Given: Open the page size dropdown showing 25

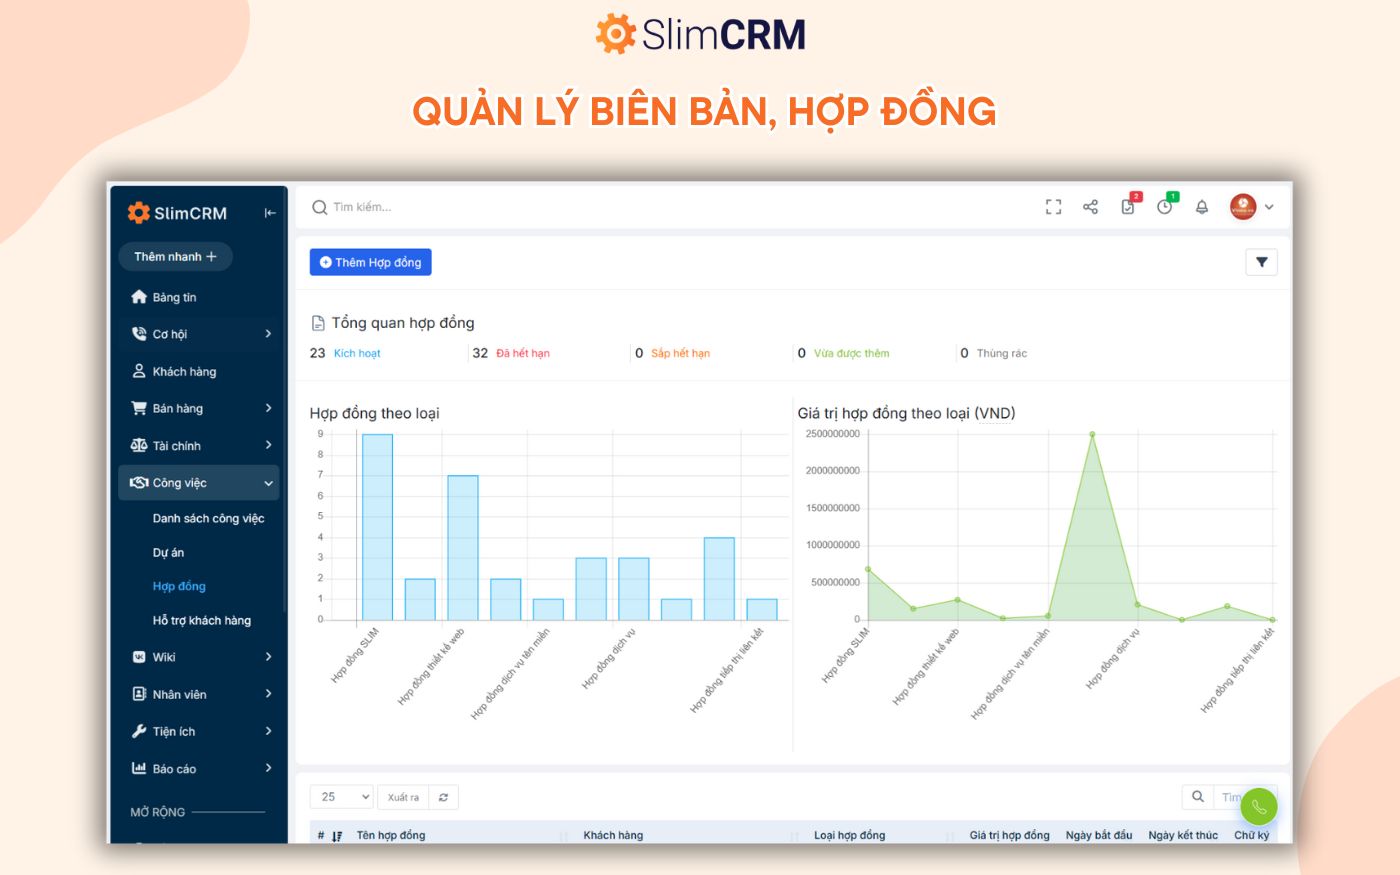Looking at the screenshot, I should tap(341, 796).
